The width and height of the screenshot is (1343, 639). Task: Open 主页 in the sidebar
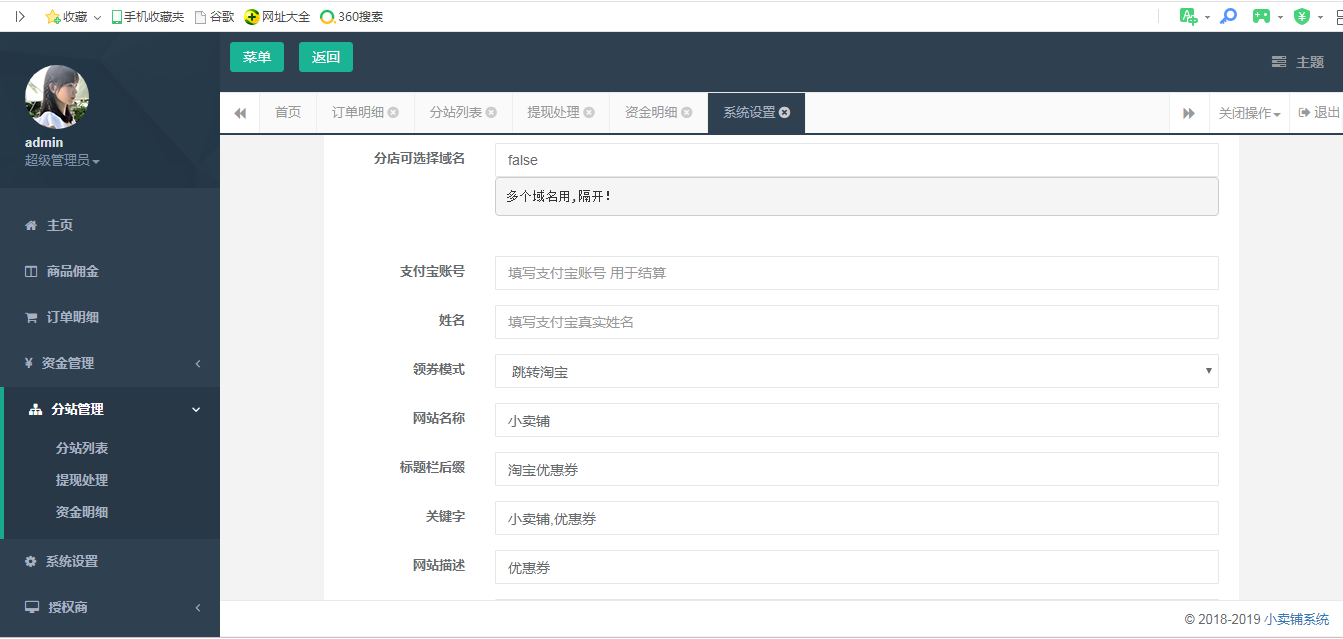(59, 225)
